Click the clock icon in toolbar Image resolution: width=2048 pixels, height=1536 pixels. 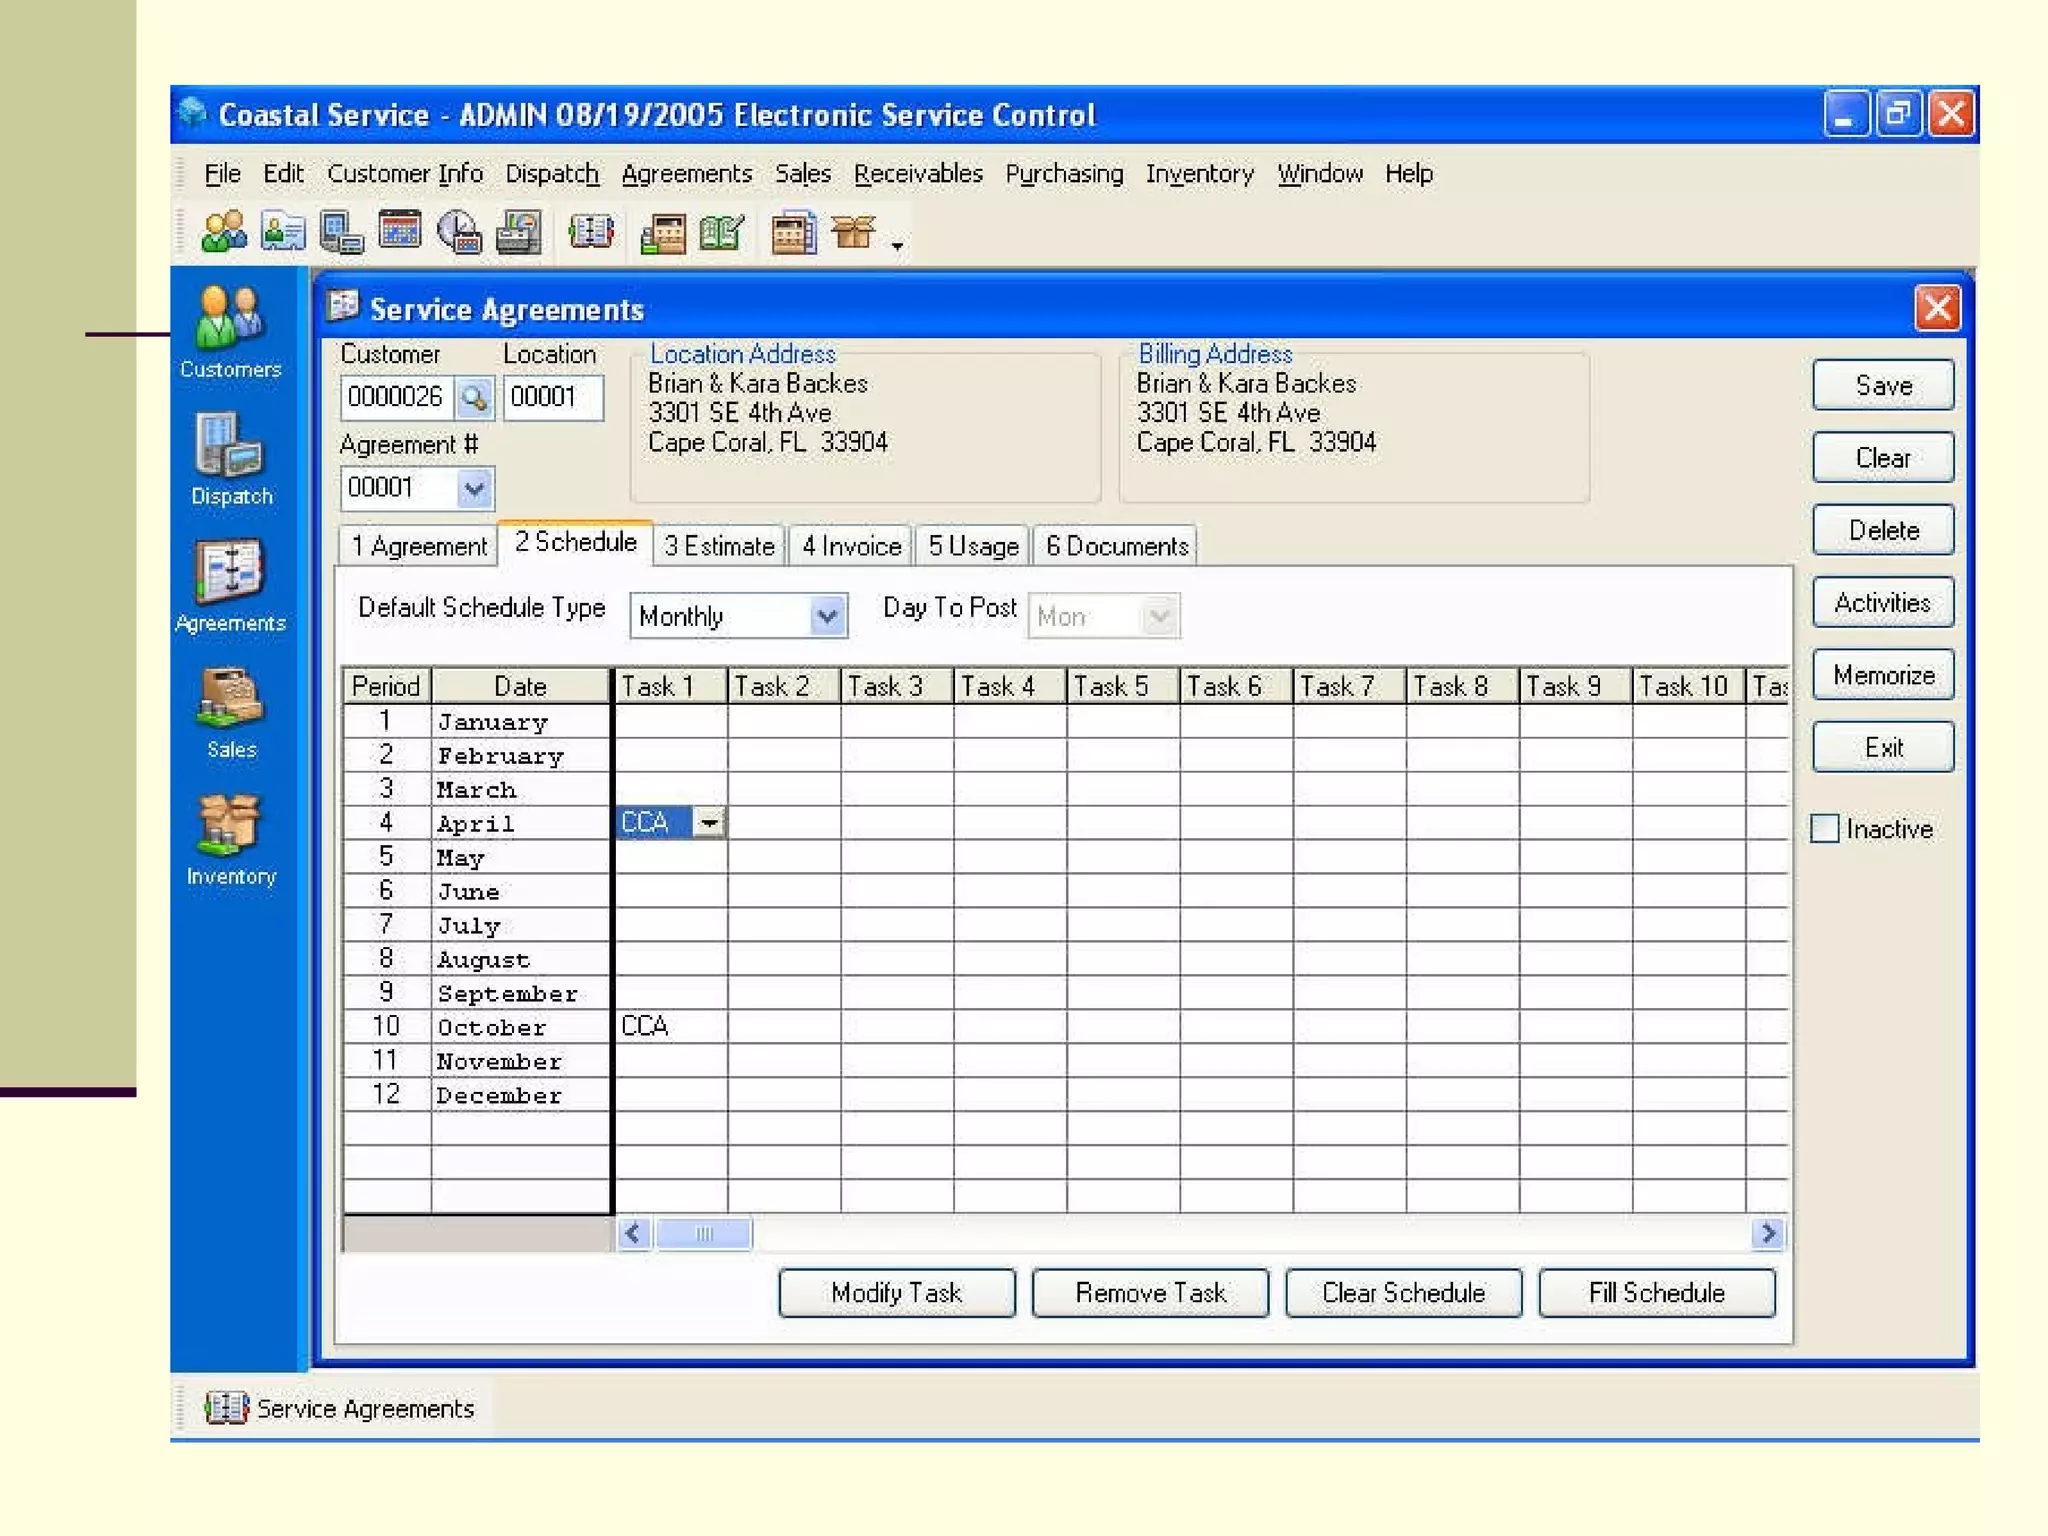[x=459, y=232]
